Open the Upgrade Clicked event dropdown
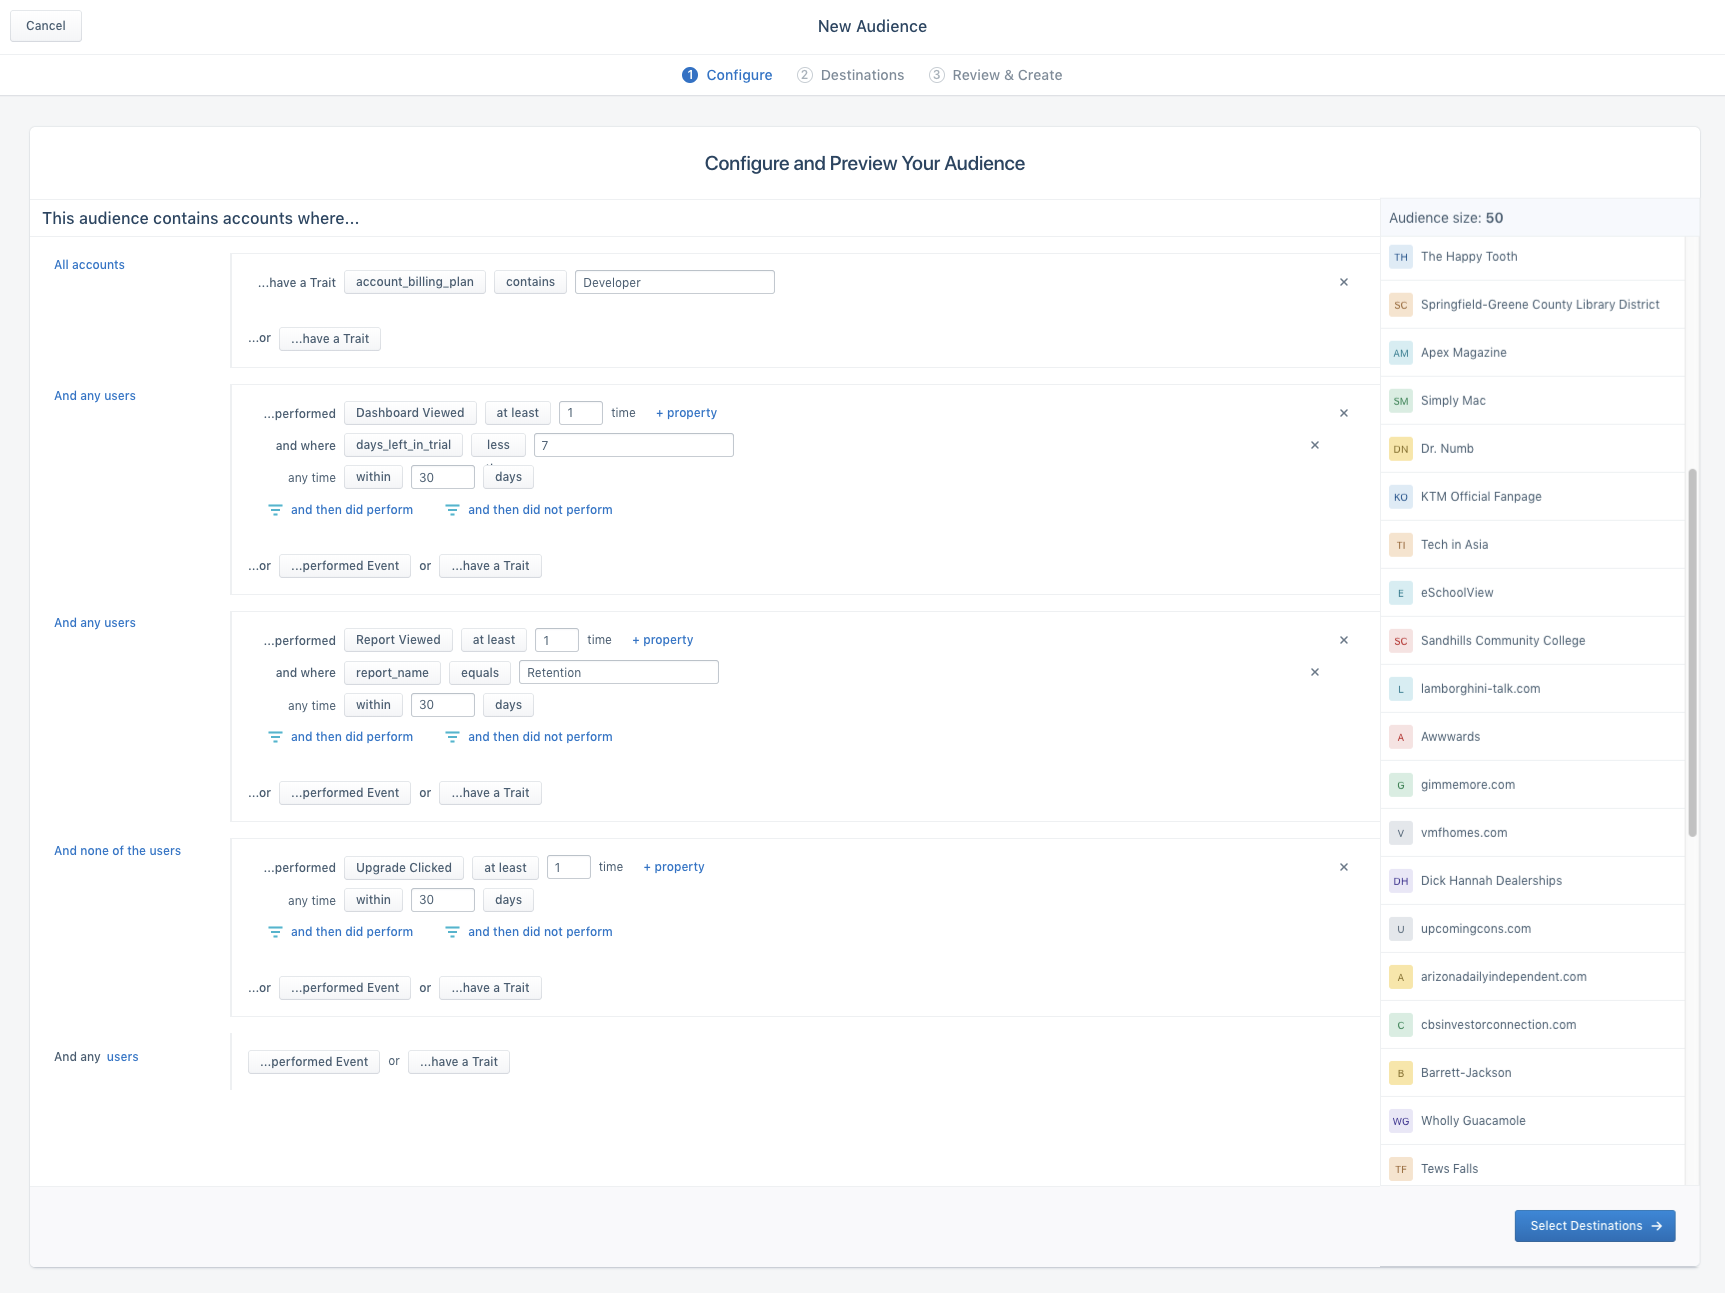The height and width of the screenshot is (1293, 1725). click(404, 867)
